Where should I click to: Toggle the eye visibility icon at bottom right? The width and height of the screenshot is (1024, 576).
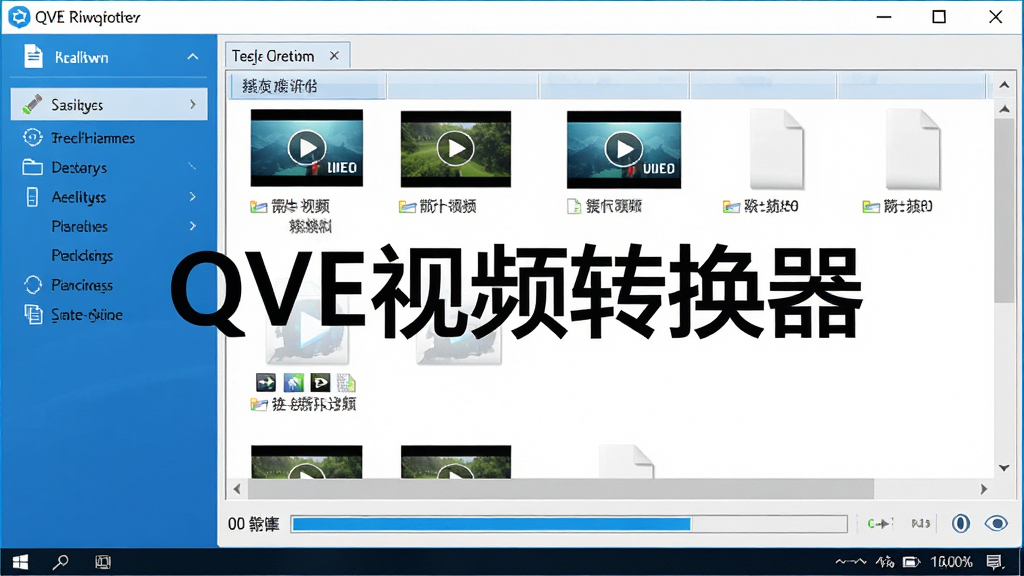[996, 523]
